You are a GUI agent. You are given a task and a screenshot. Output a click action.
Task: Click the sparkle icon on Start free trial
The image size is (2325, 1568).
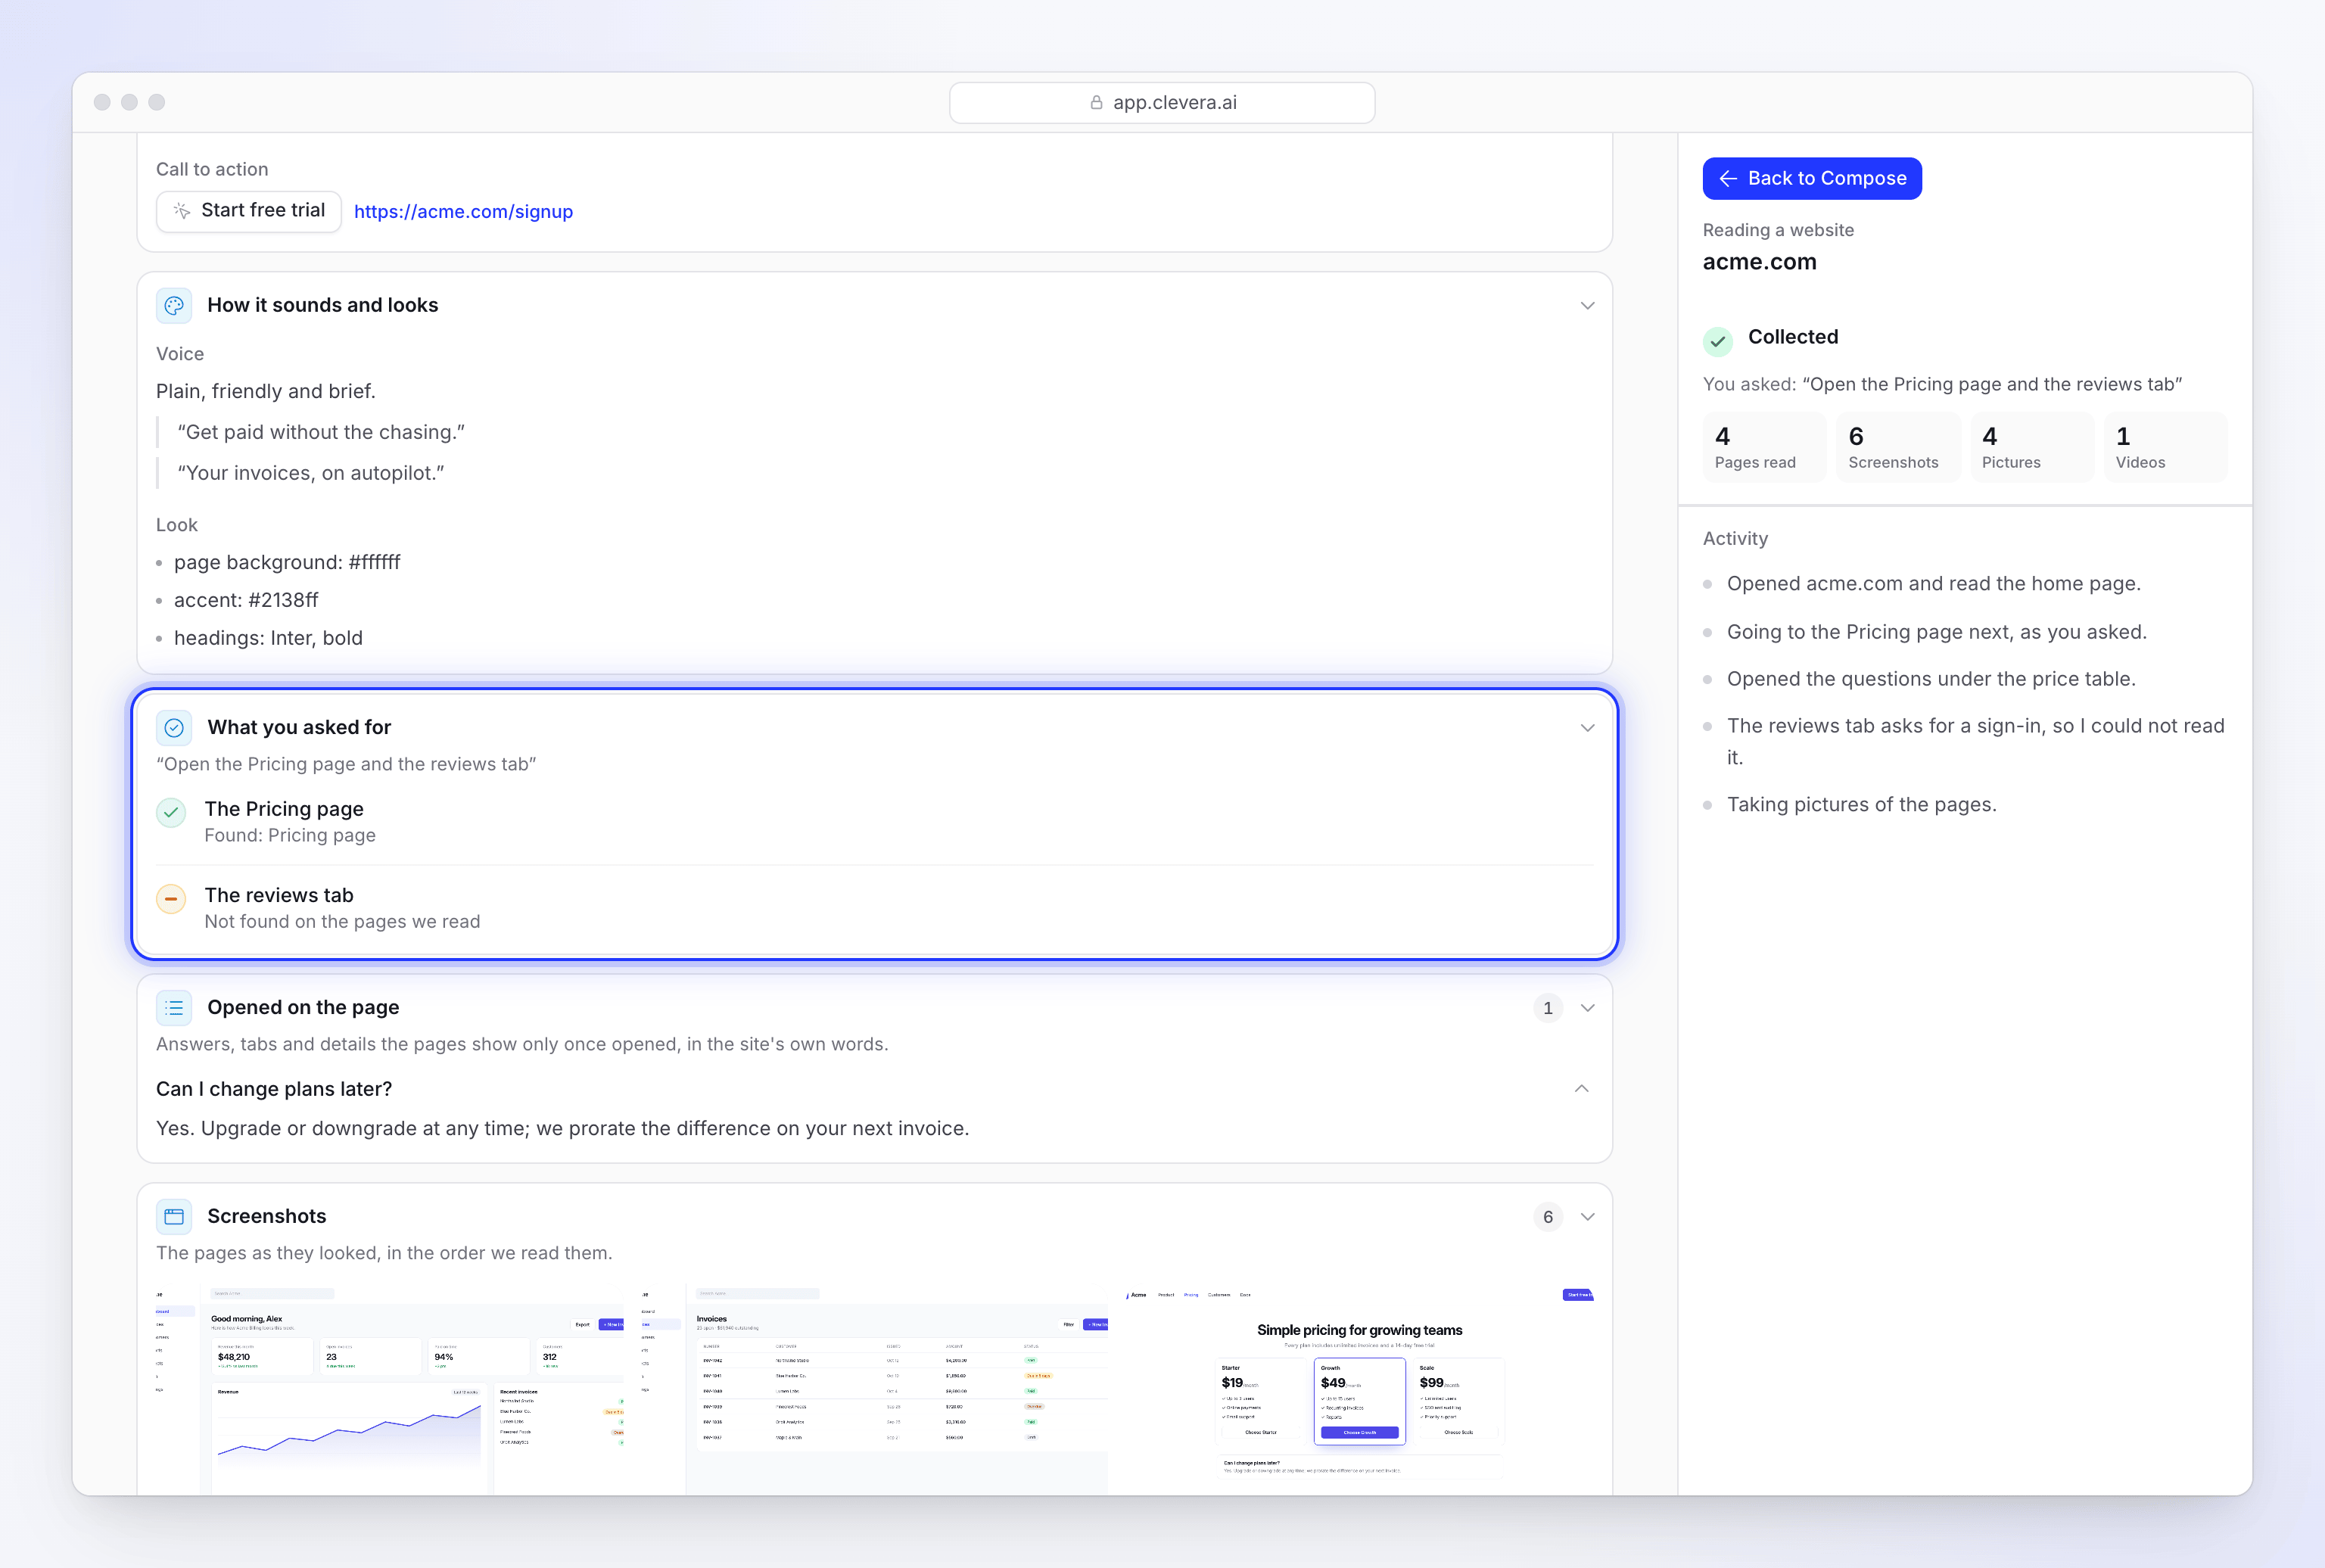[x=182, y=211]
